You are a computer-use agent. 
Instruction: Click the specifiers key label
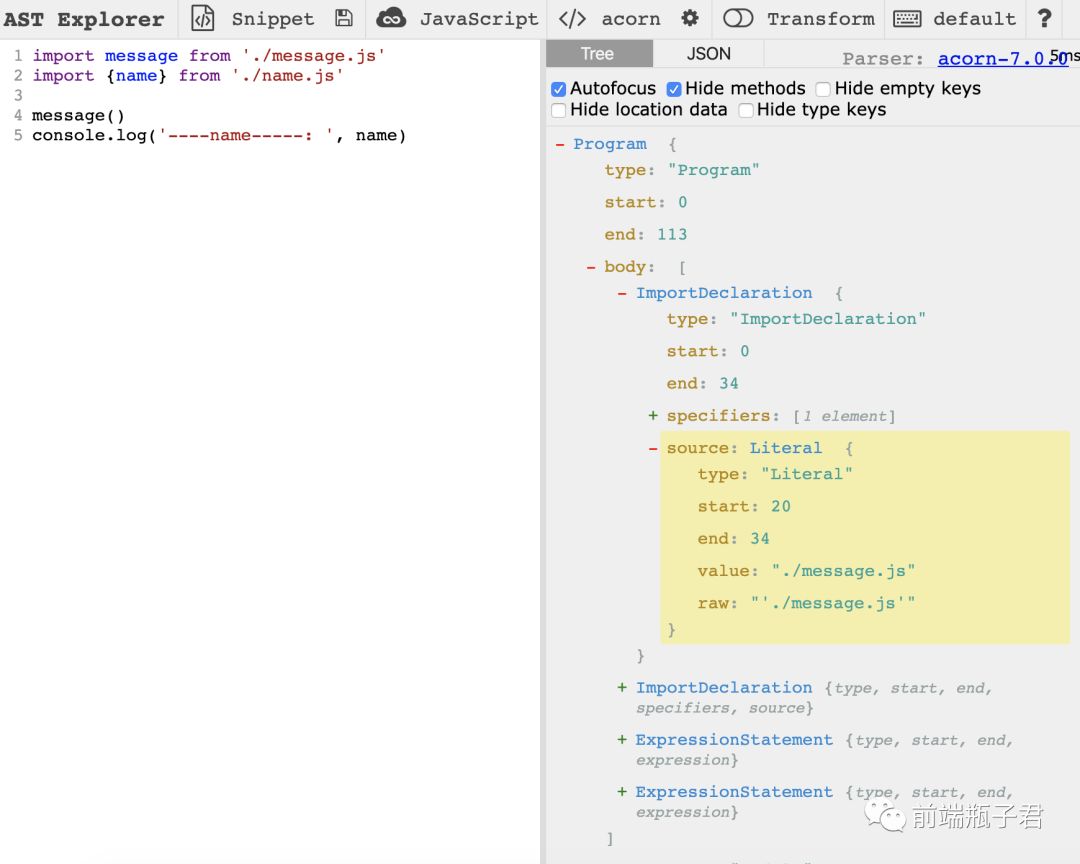(718, 415)
